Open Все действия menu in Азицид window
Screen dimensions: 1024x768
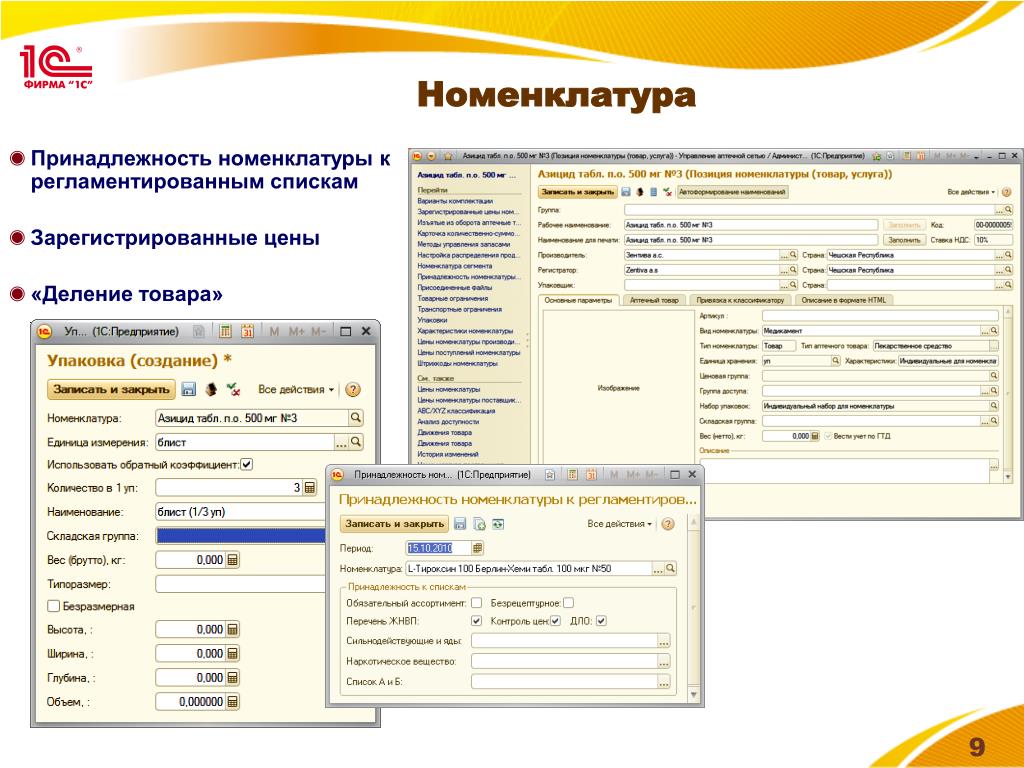pos(971,192)
